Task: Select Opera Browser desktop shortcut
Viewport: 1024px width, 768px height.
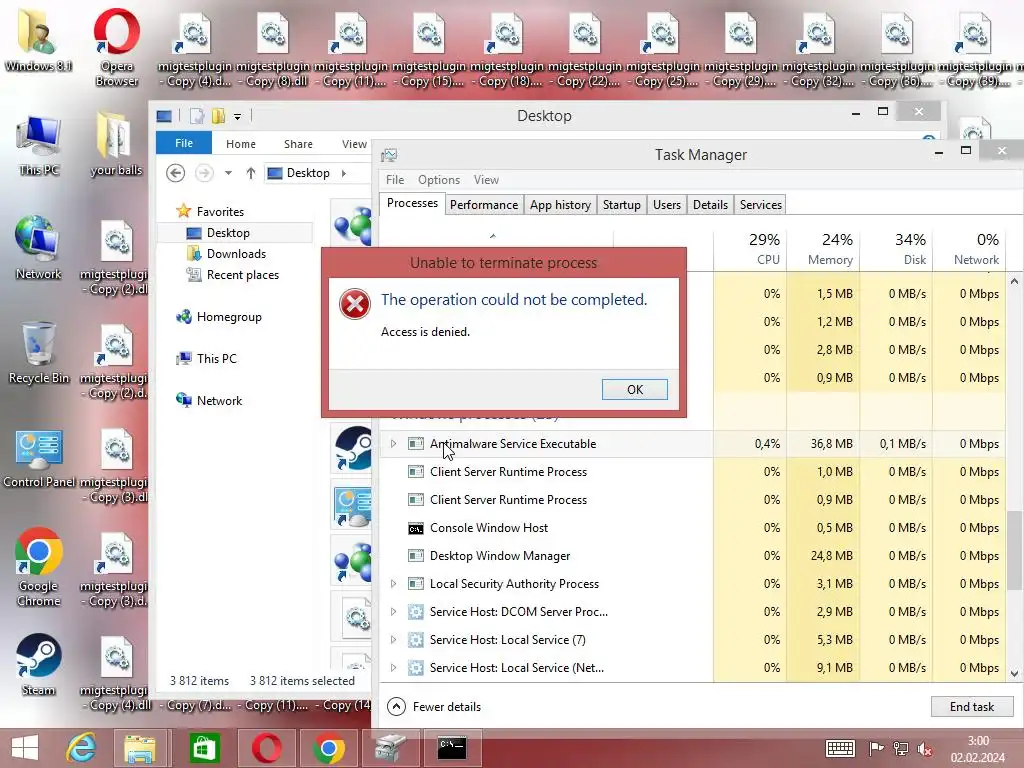Action: 116,47
